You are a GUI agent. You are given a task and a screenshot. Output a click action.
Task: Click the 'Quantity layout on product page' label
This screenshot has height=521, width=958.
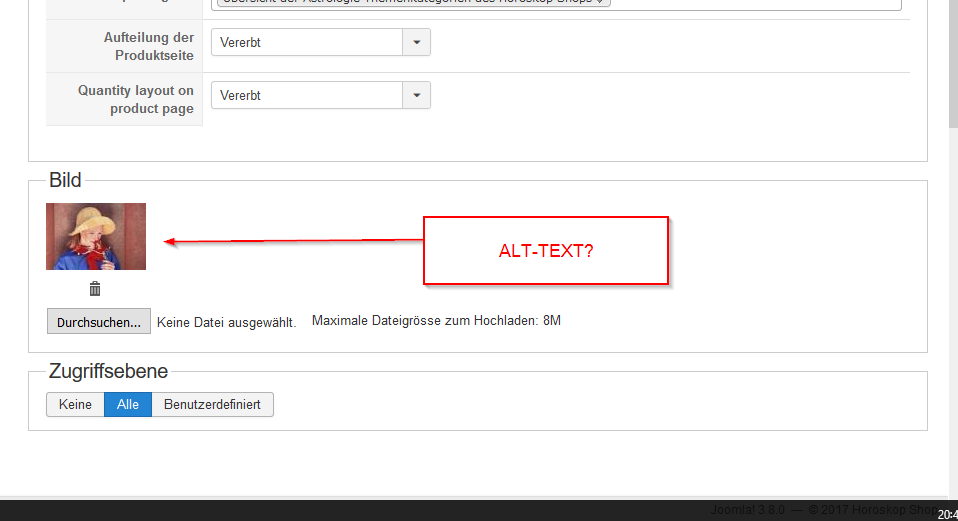point(136,100)
